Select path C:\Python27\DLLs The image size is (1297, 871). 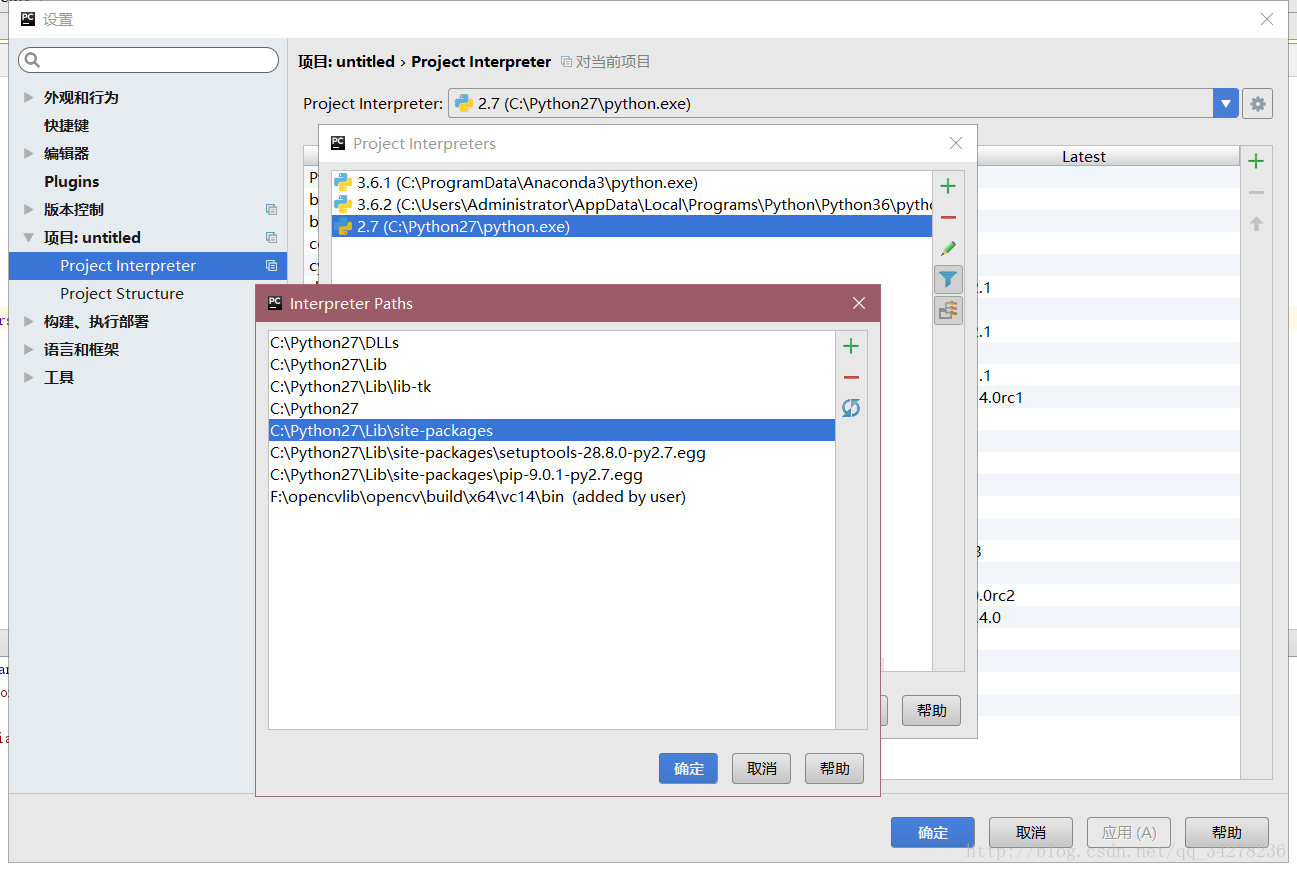(552, 342)
